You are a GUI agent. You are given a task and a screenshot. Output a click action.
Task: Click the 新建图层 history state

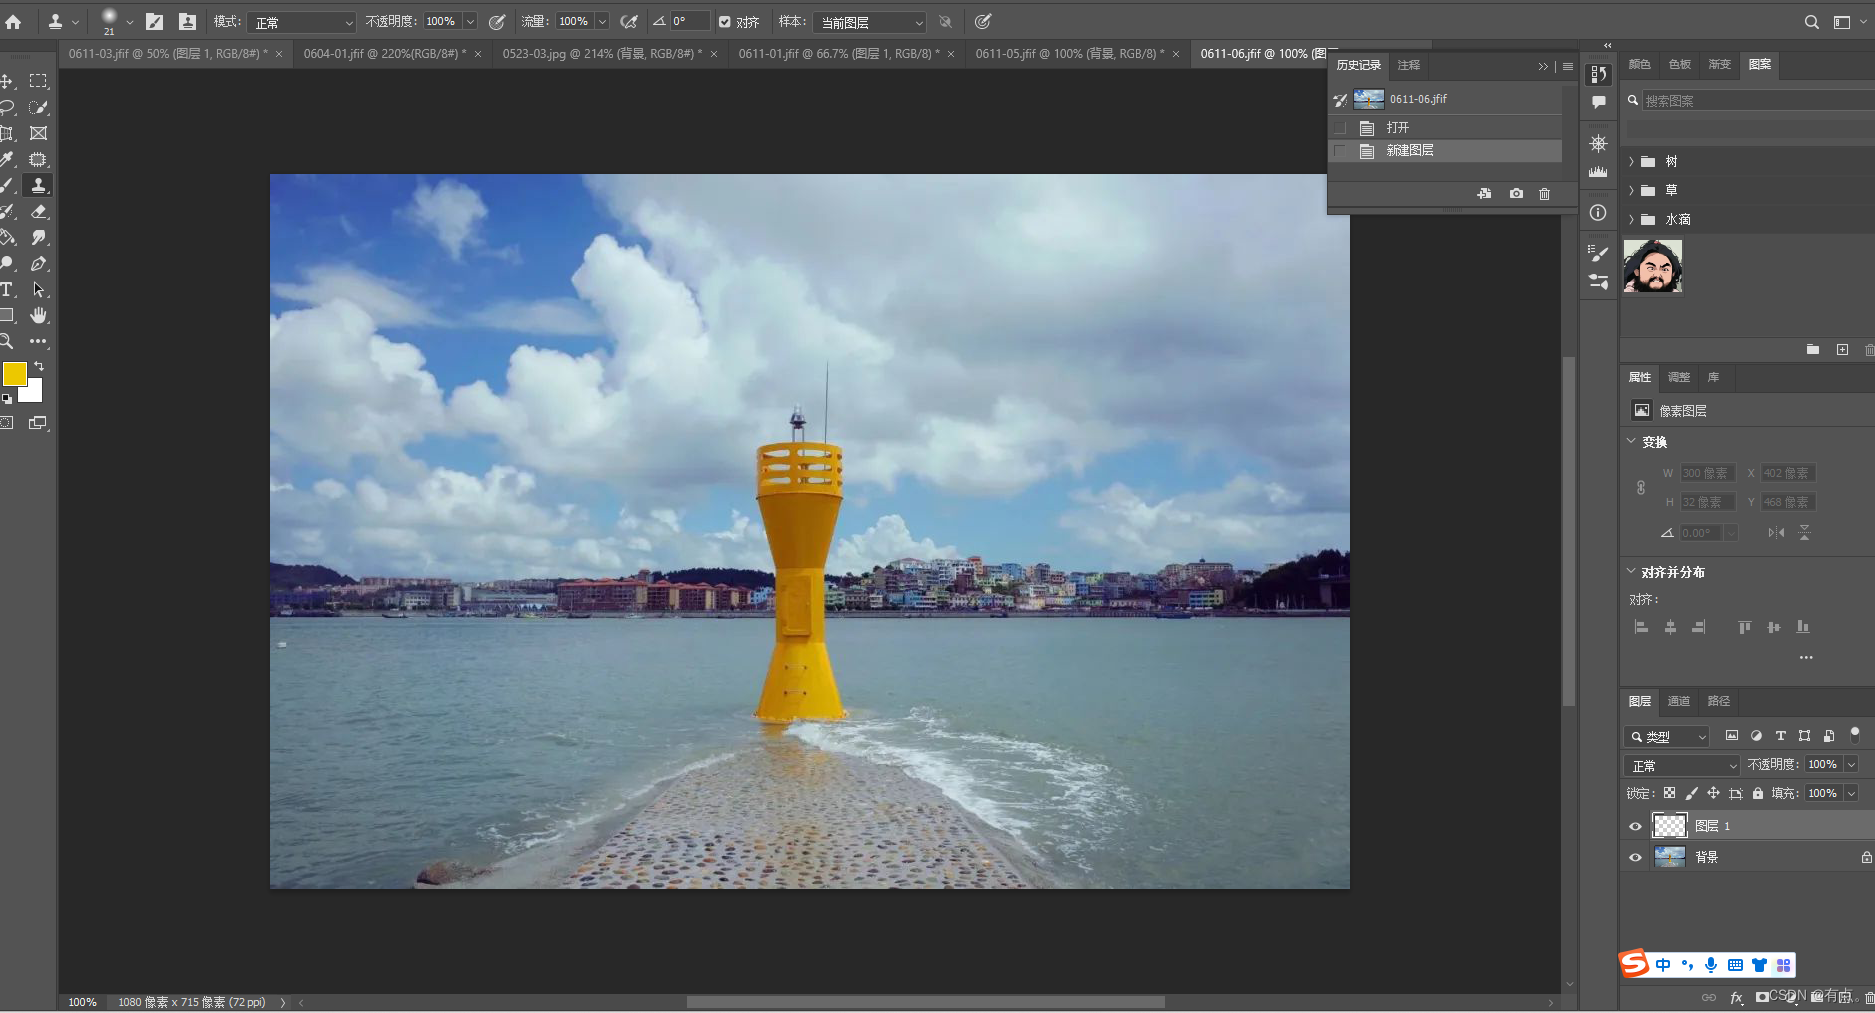click(x=1409, y=150)
